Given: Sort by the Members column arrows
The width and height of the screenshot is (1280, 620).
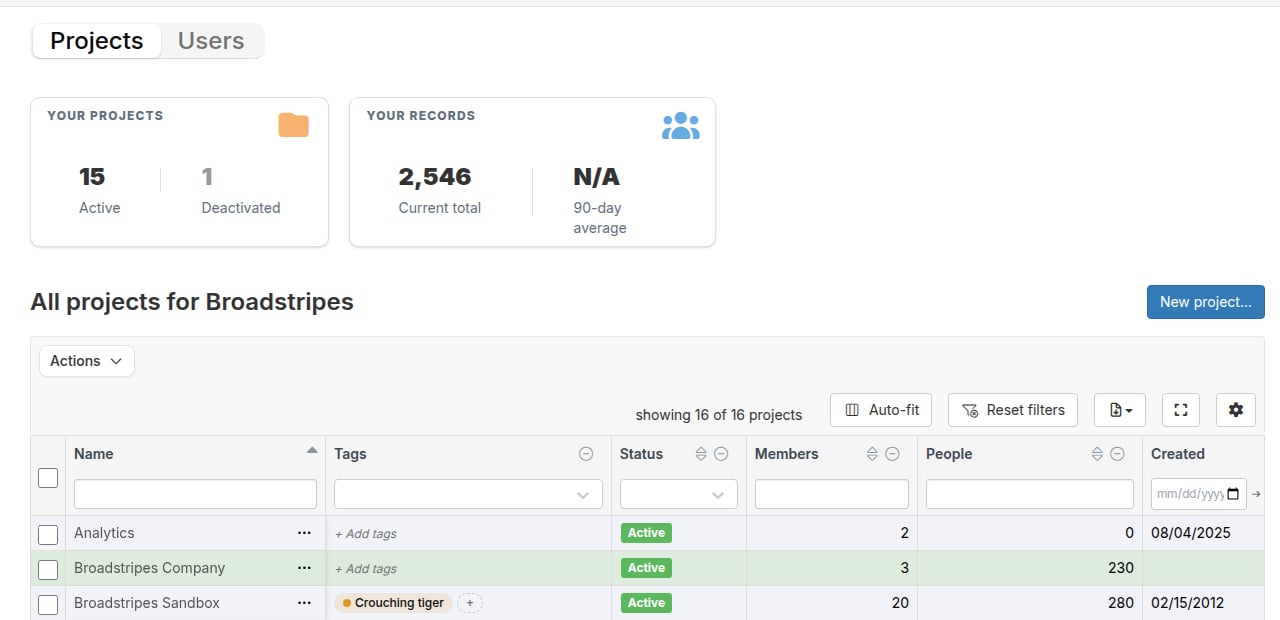Looking at the screenshot, I should (x=872, y=454).
